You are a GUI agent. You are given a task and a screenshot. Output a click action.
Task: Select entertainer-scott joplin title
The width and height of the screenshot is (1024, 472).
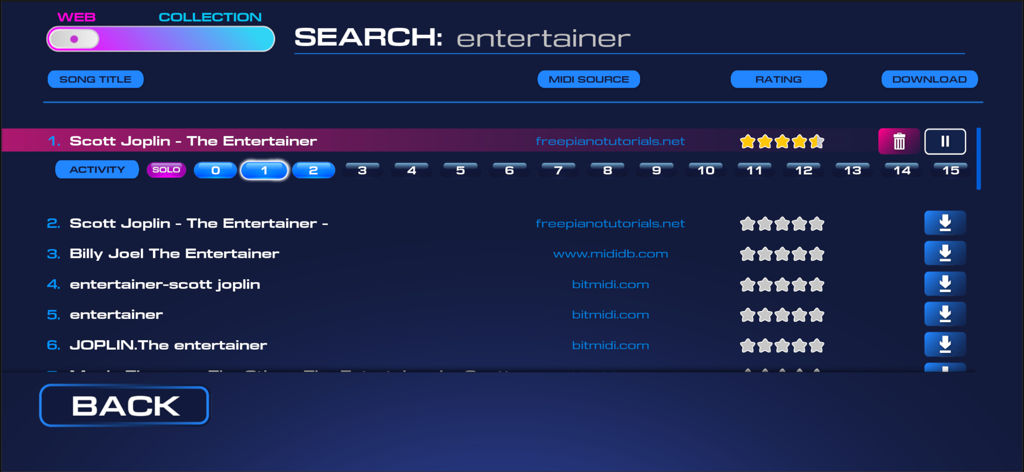click(165, 285)
